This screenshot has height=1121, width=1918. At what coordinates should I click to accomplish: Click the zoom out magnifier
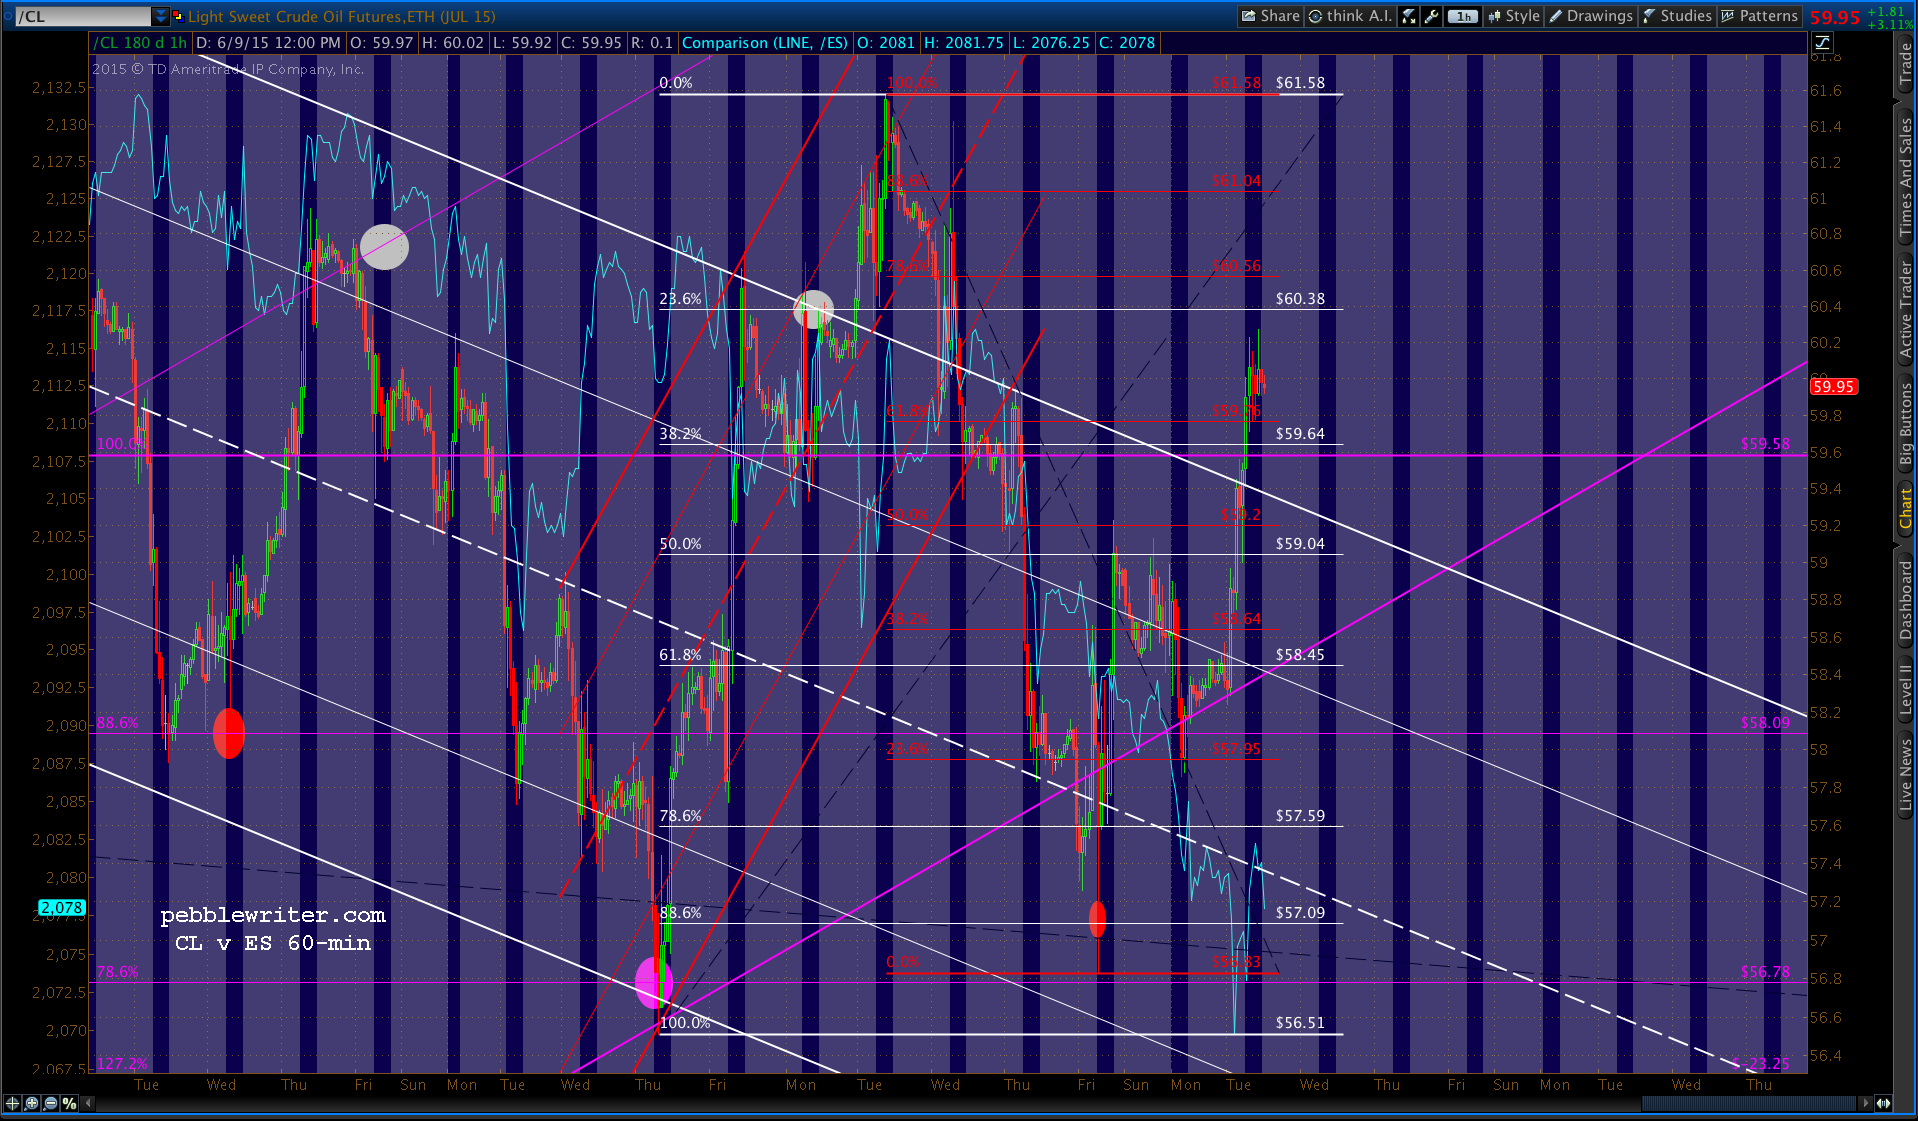pos(51,1103)
